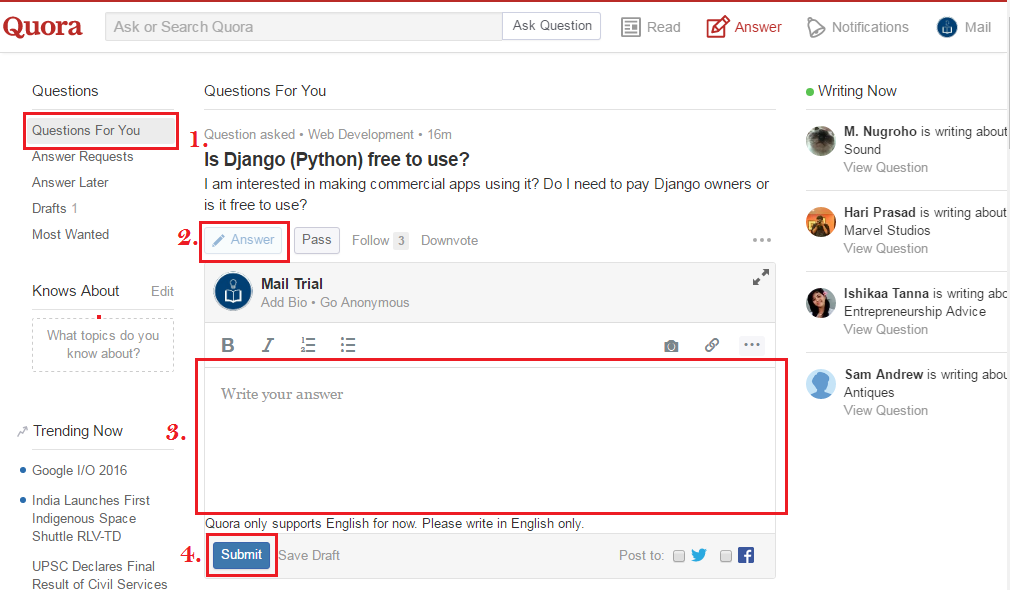This screenshot has width=1010, height=590.
Task: Apply bold formatting in editor
Action: click(227, 345)
